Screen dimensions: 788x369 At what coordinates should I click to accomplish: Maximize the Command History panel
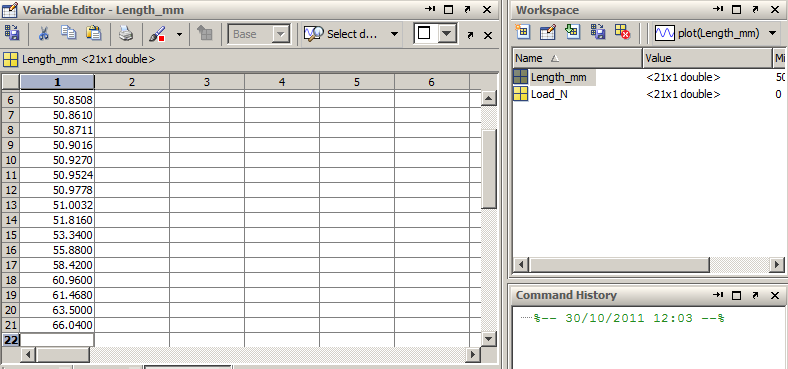pyautogui.click(x=736, y=296)
